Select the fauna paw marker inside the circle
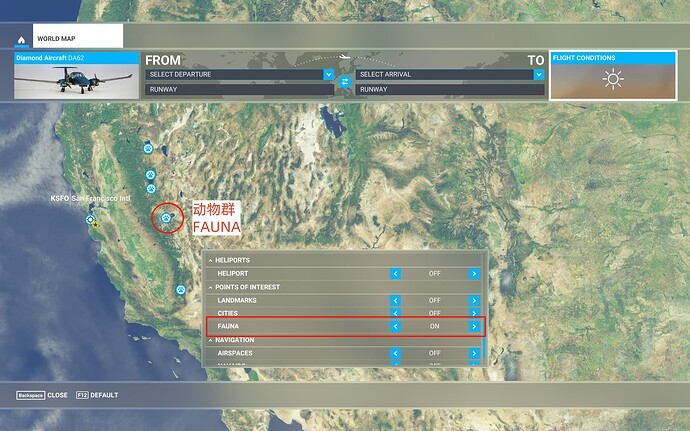The width and height of the screenshot is (690, 431). click(166, 217)
